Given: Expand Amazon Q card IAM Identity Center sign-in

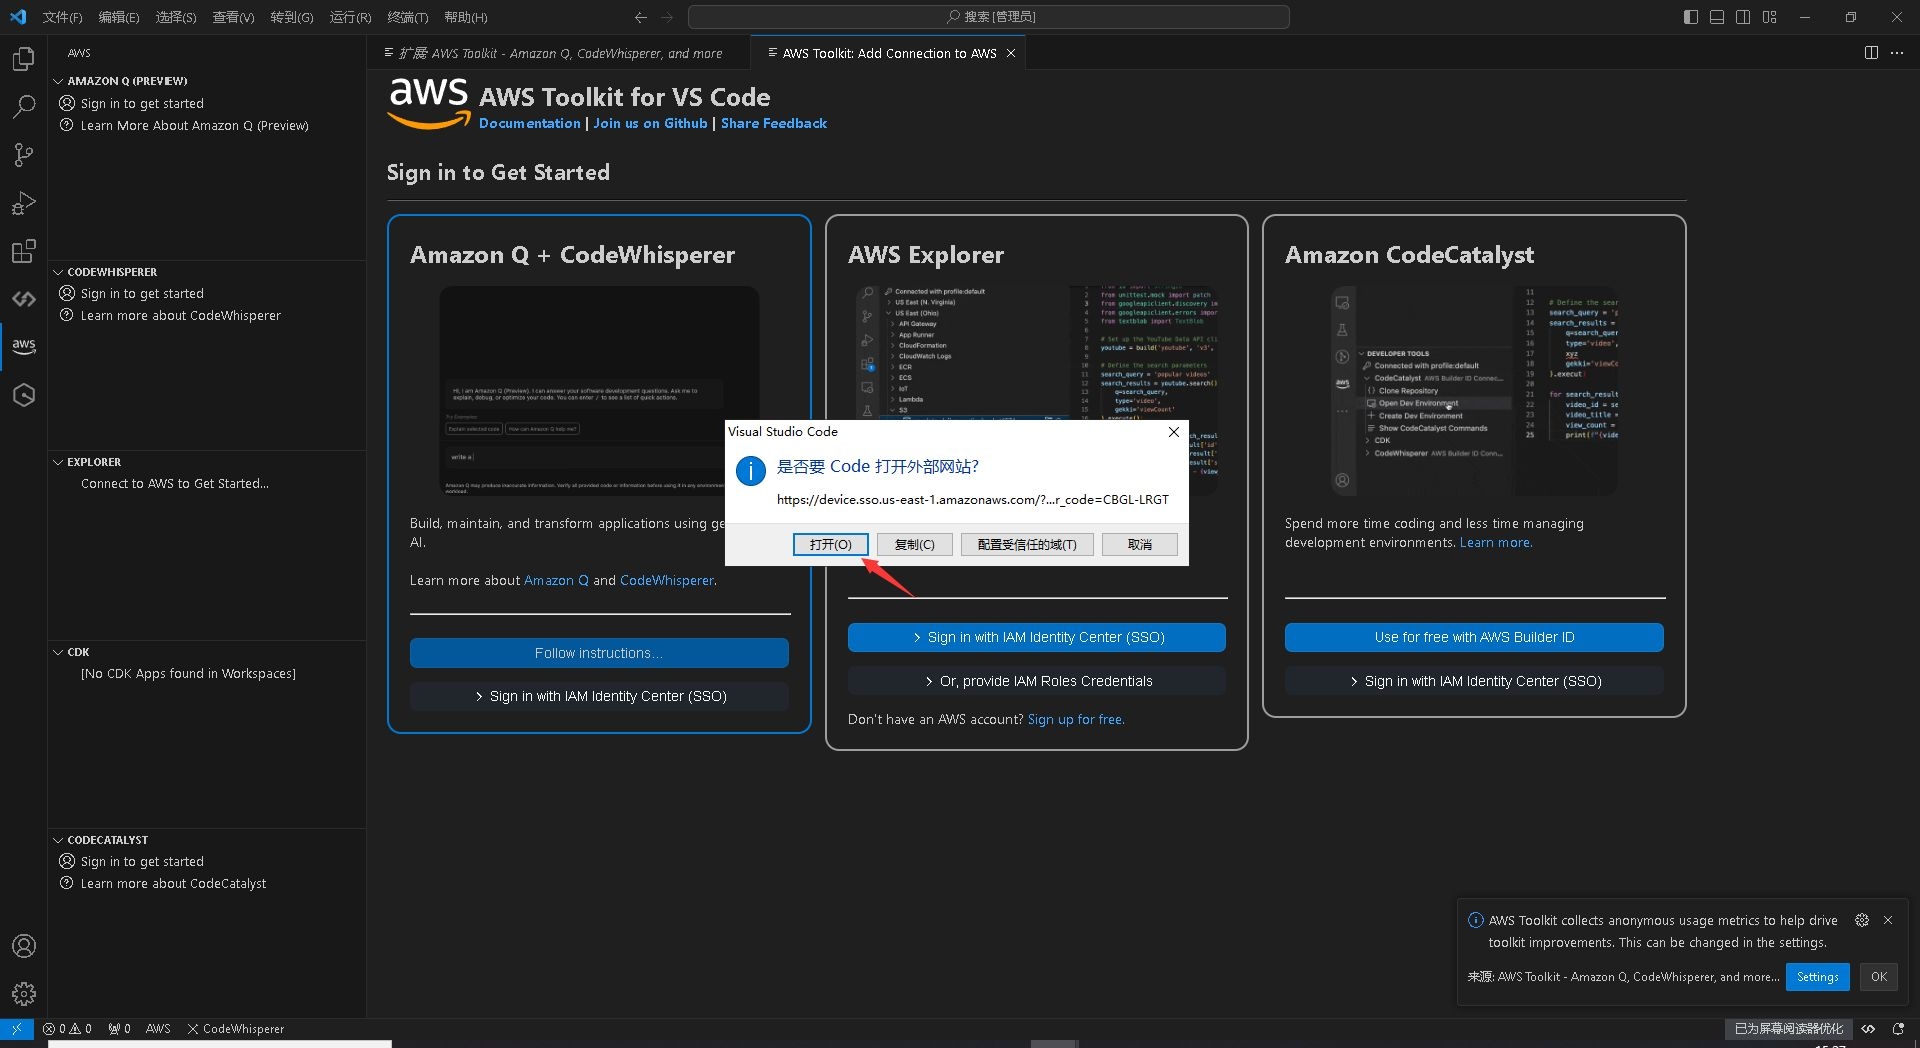Looking at the screenshot, I should [x=599, y=696].
